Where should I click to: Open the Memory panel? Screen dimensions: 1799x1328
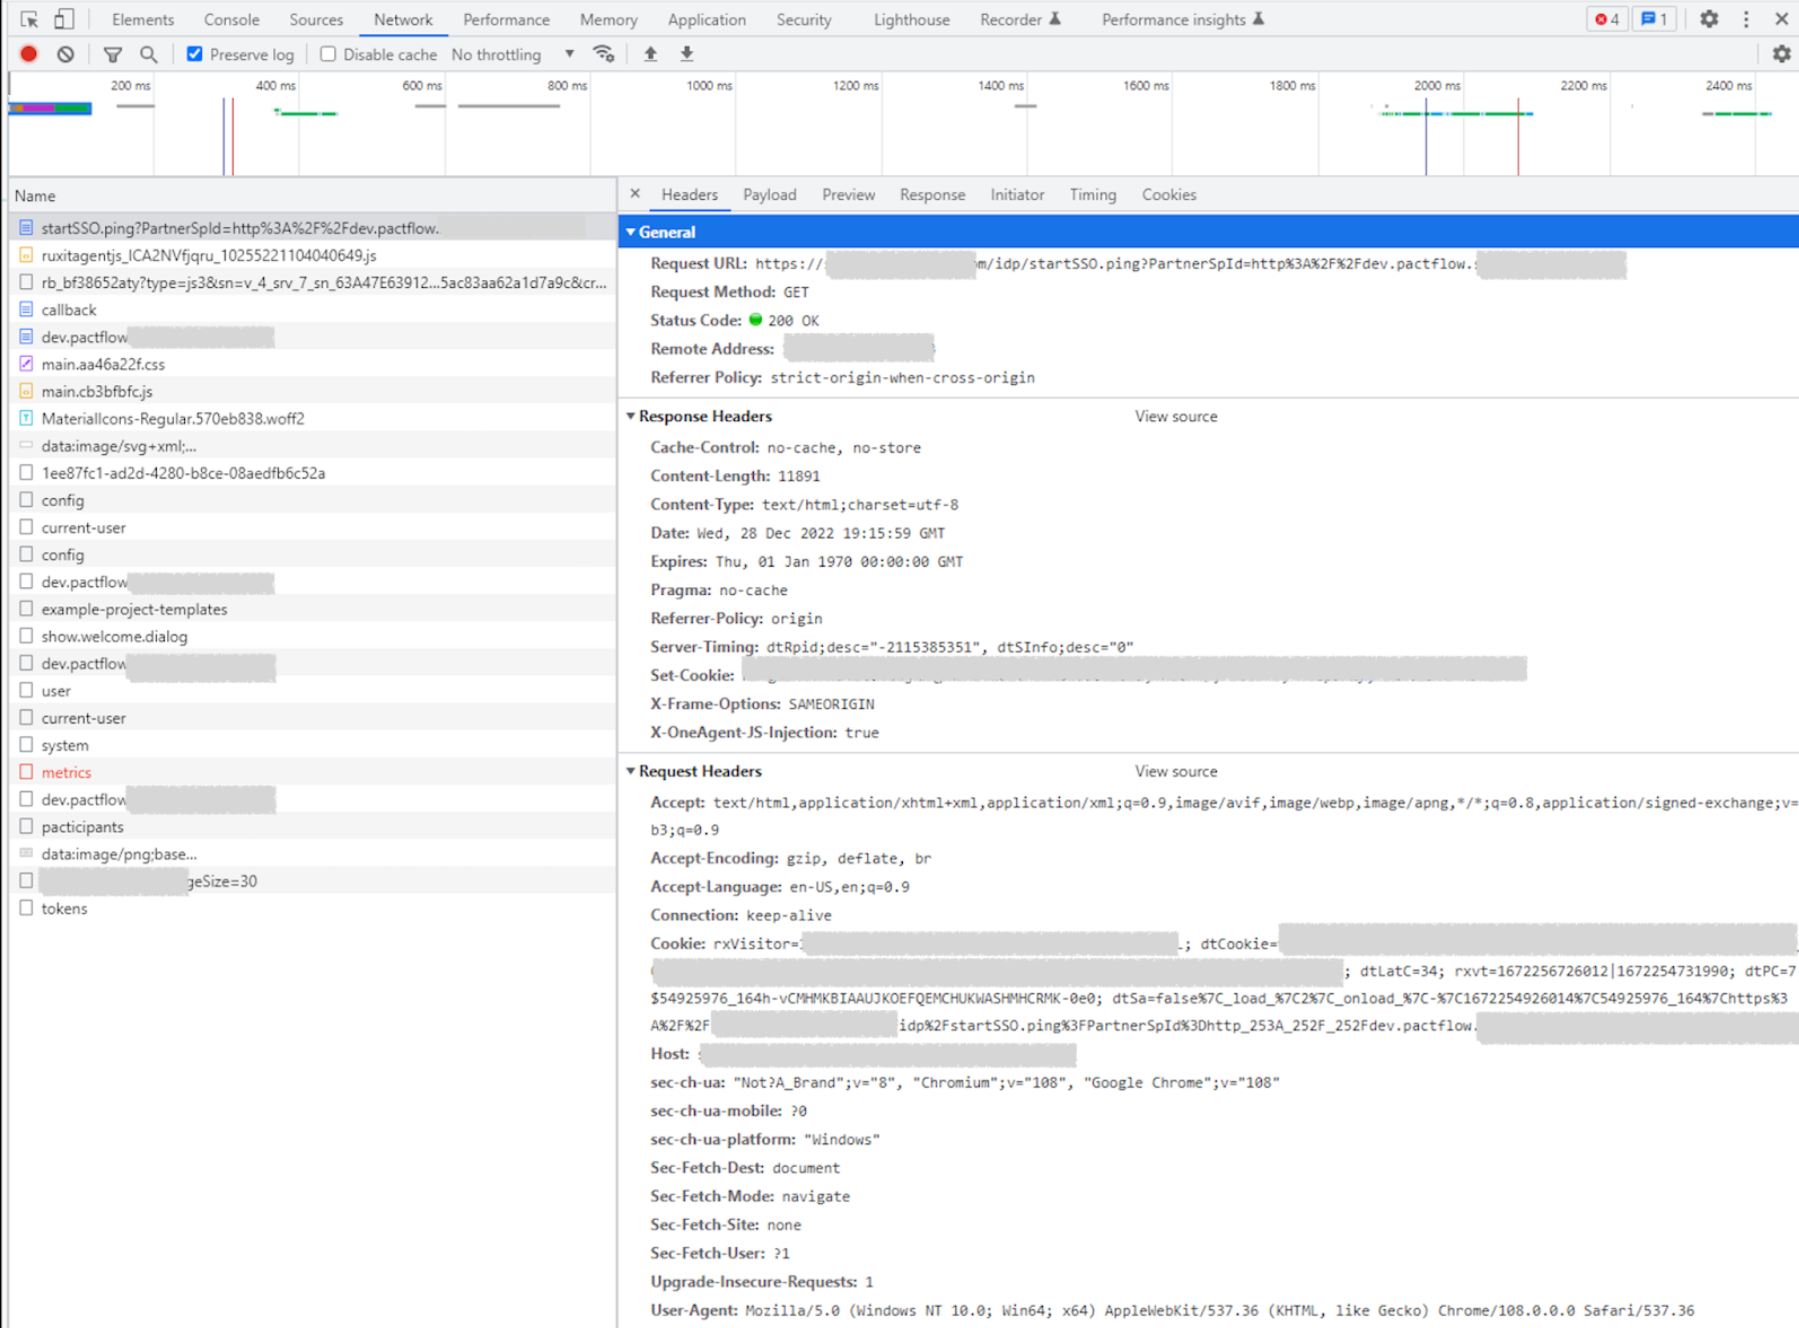pos(608,19)
